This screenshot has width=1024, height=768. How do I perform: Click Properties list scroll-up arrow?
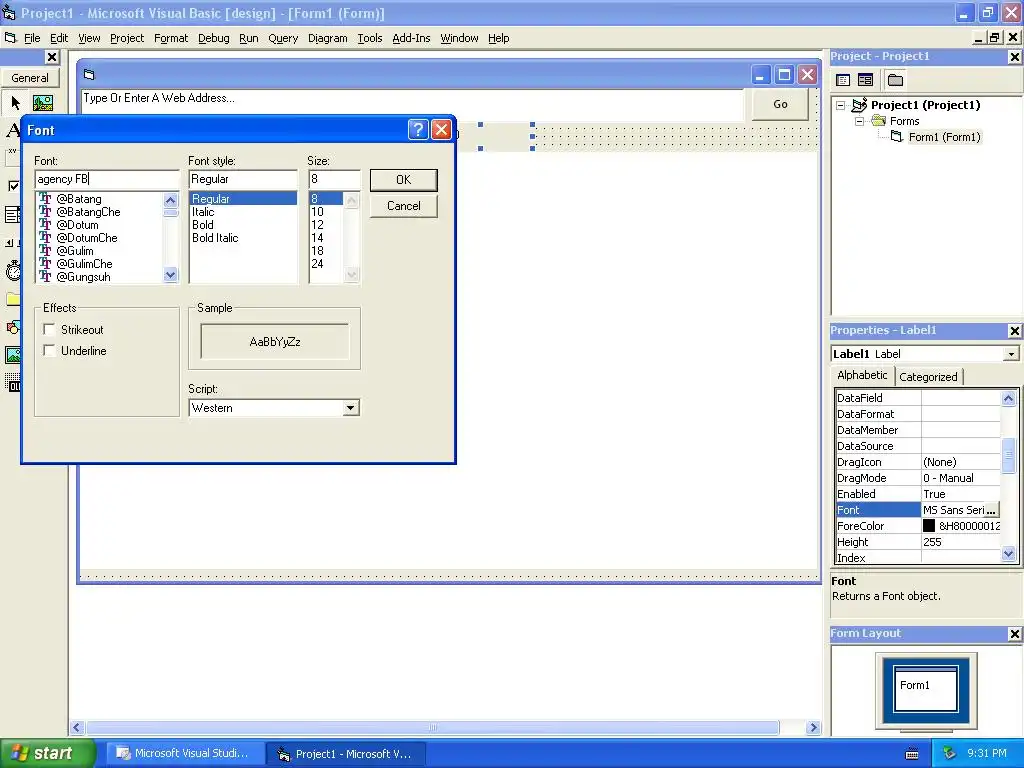[x=1009, y=398]
